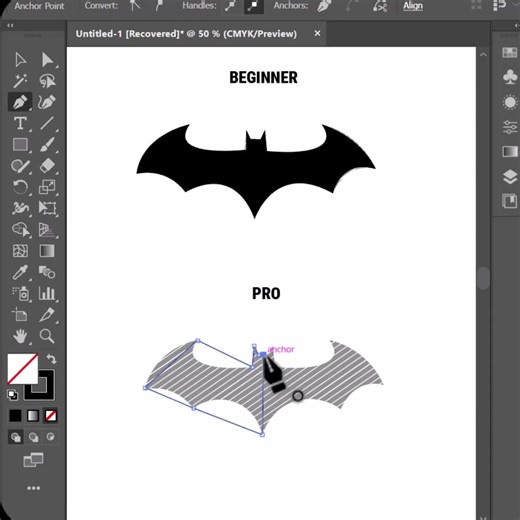Change the screen mode
Image resolution: width=520 pixels, height=520 pixels.
click(x=33, y=460)
